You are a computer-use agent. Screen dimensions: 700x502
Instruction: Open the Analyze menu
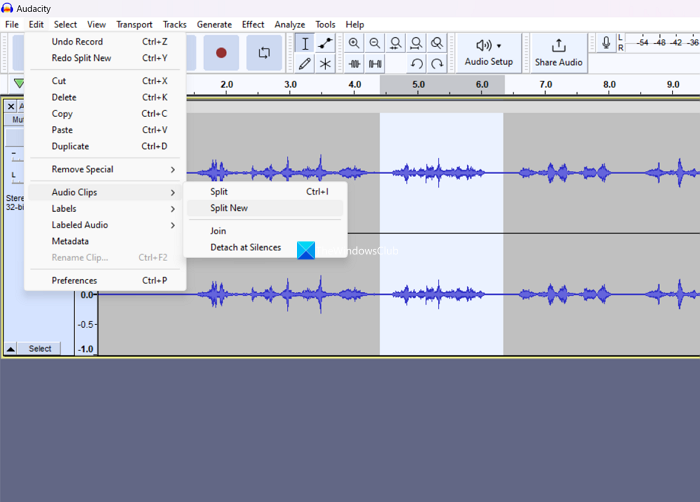[289, 24]
